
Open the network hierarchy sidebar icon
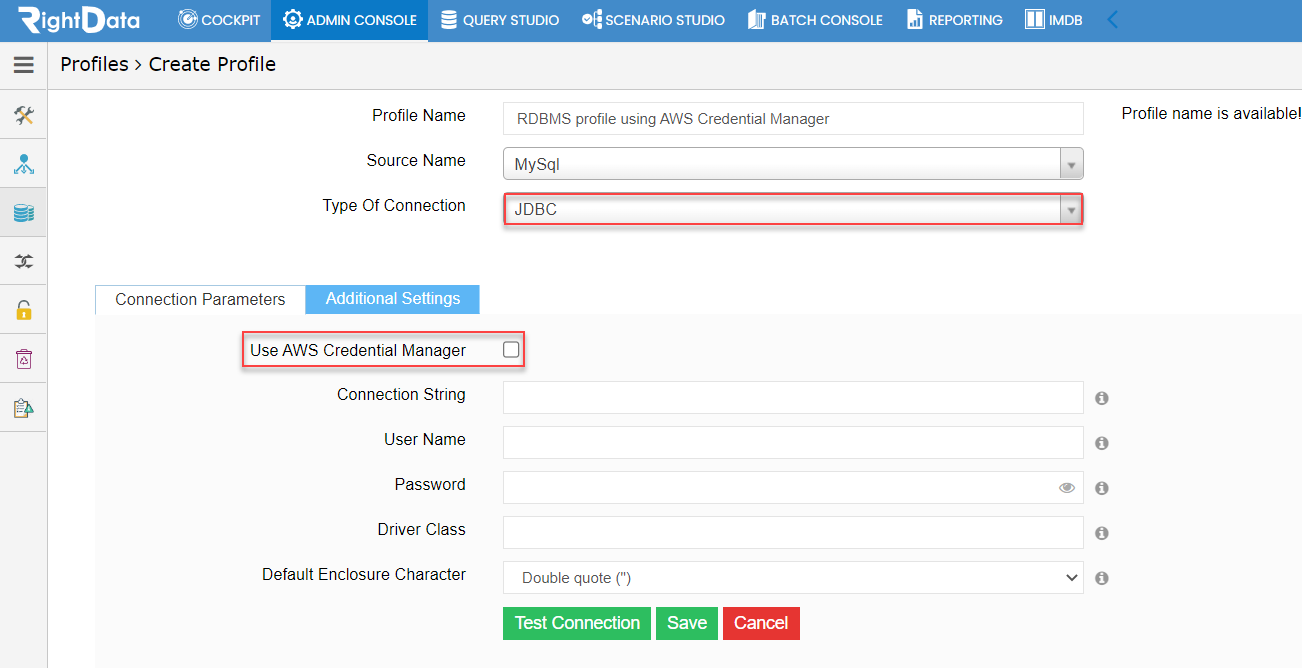point(24,164)
